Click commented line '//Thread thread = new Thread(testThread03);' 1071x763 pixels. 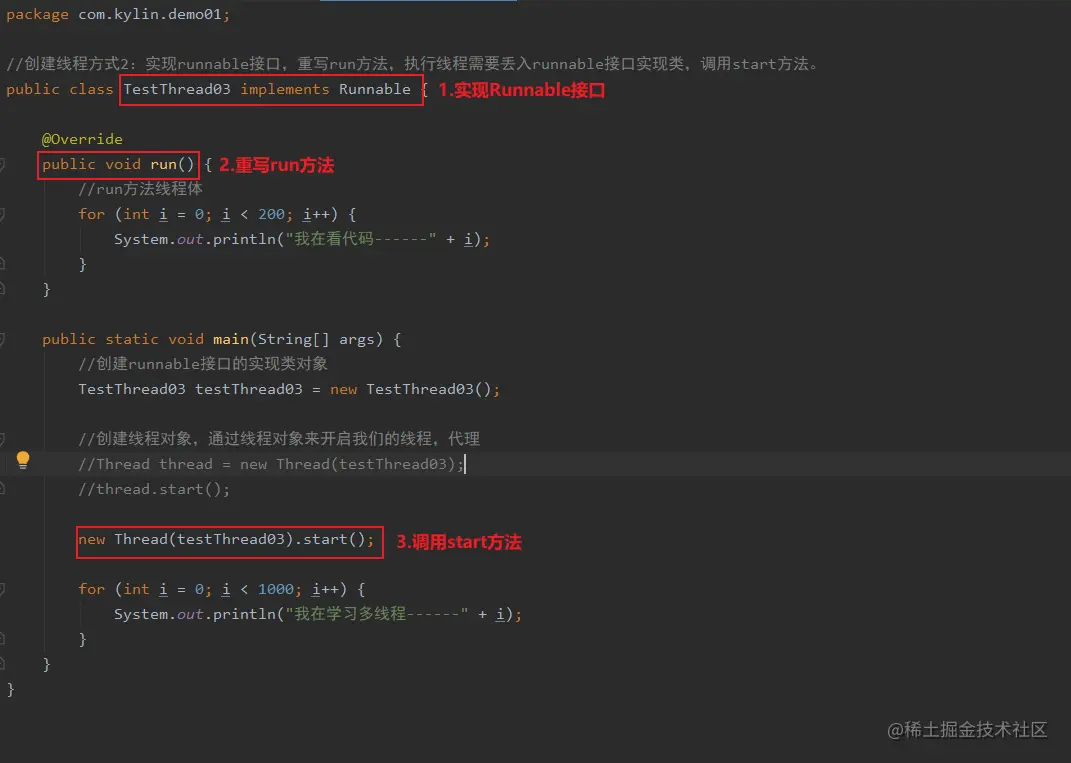[271, 464]
